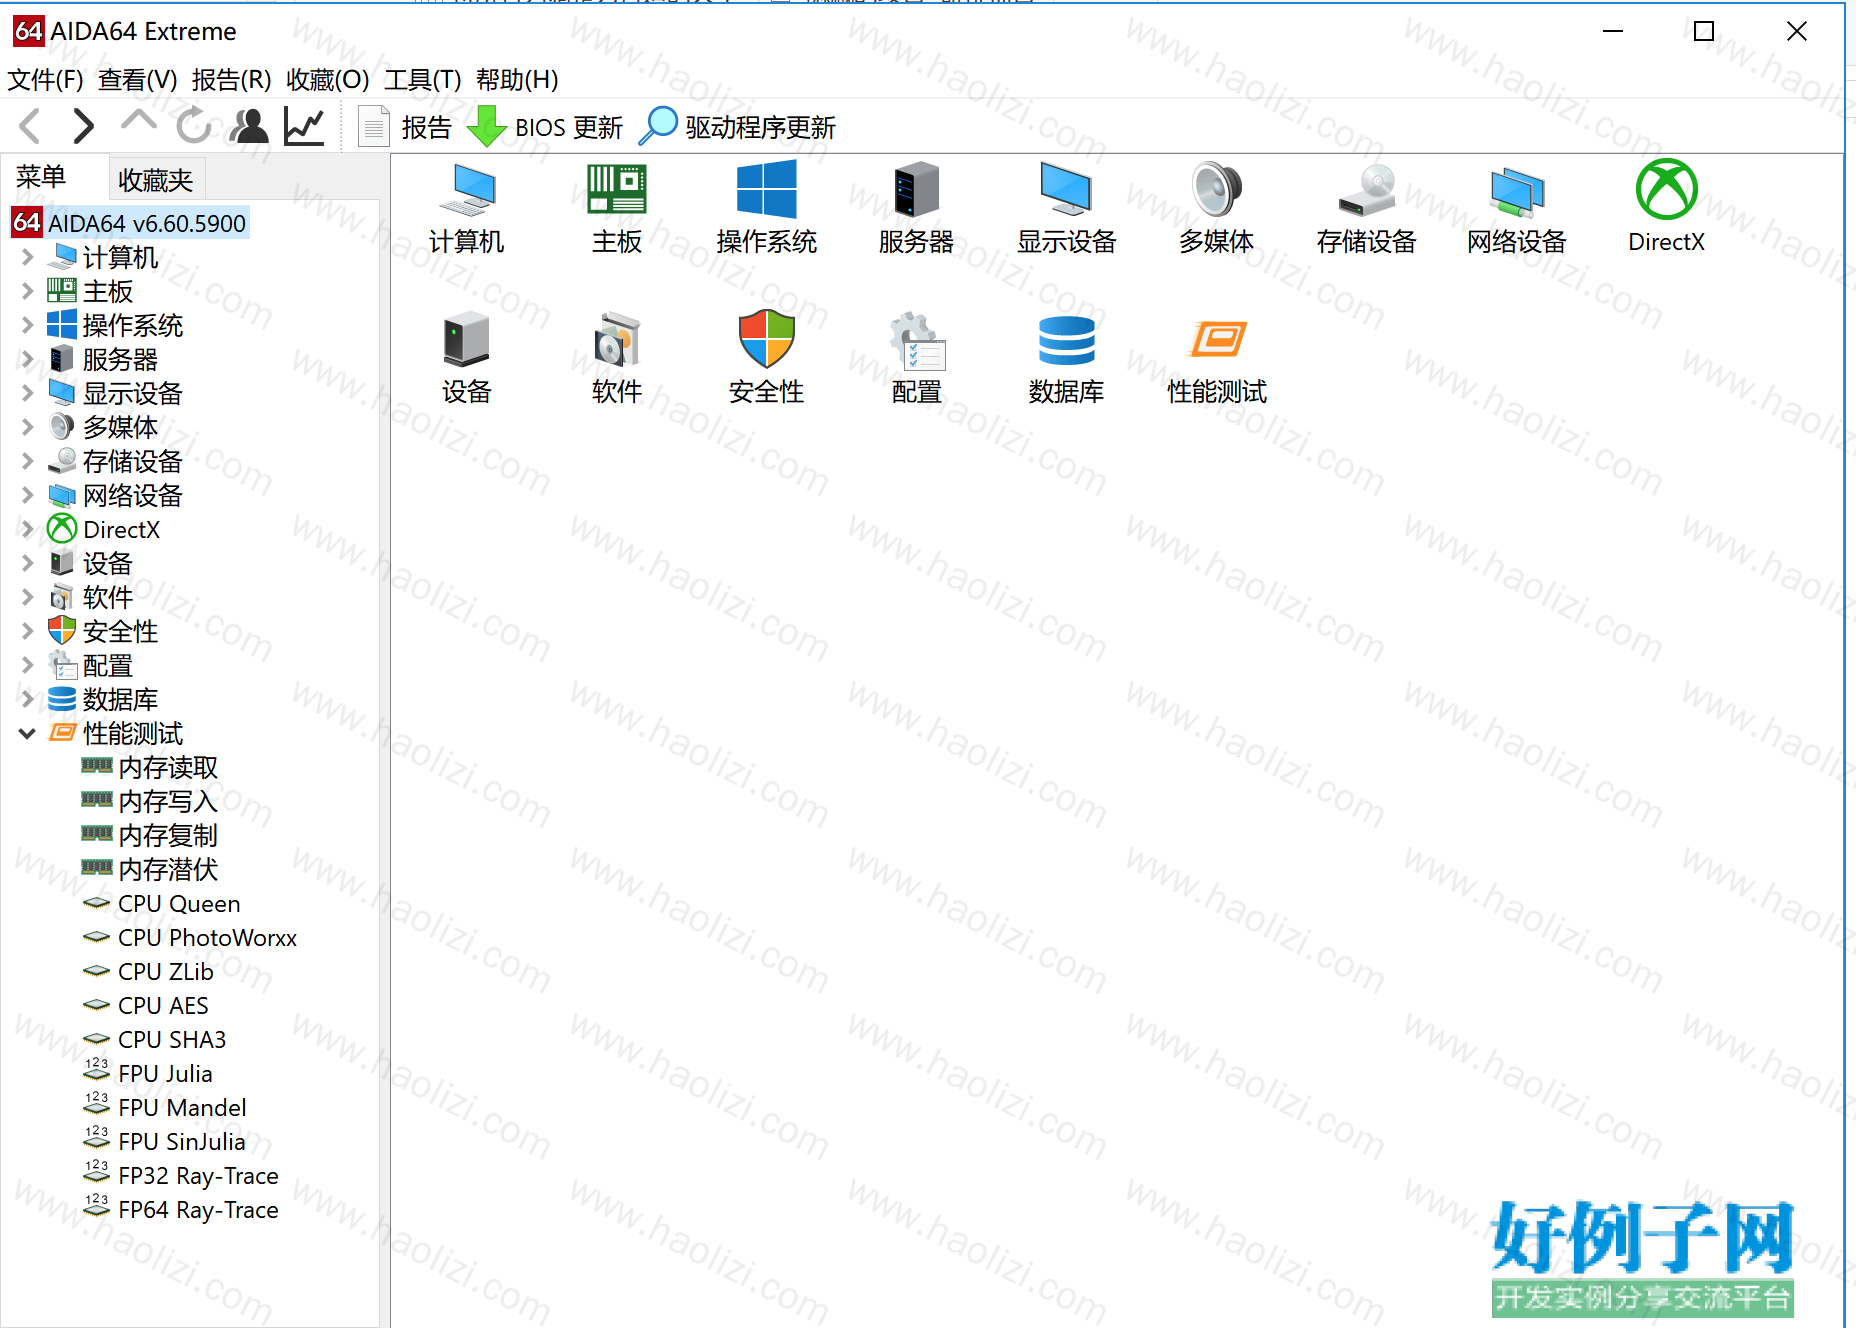Expand the 多媒体 tree node
The image size is (1856, 1328).
pyautogui.click(x=28, y=428)
